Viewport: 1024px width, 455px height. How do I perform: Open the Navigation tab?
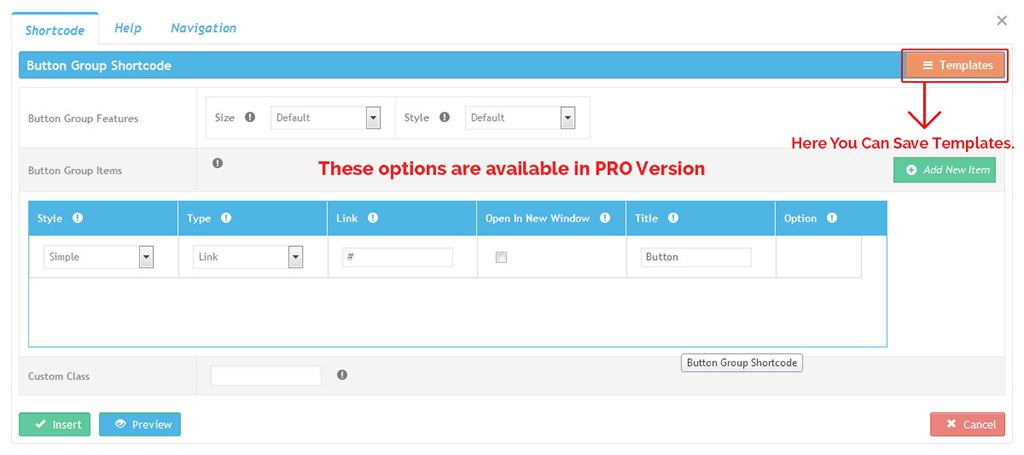[x=203, y=28]
